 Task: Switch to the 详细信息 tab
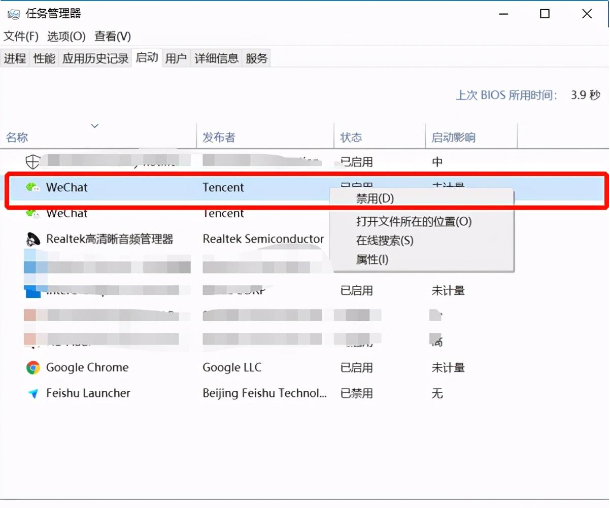pyautogui.click(x=216, y=58)
